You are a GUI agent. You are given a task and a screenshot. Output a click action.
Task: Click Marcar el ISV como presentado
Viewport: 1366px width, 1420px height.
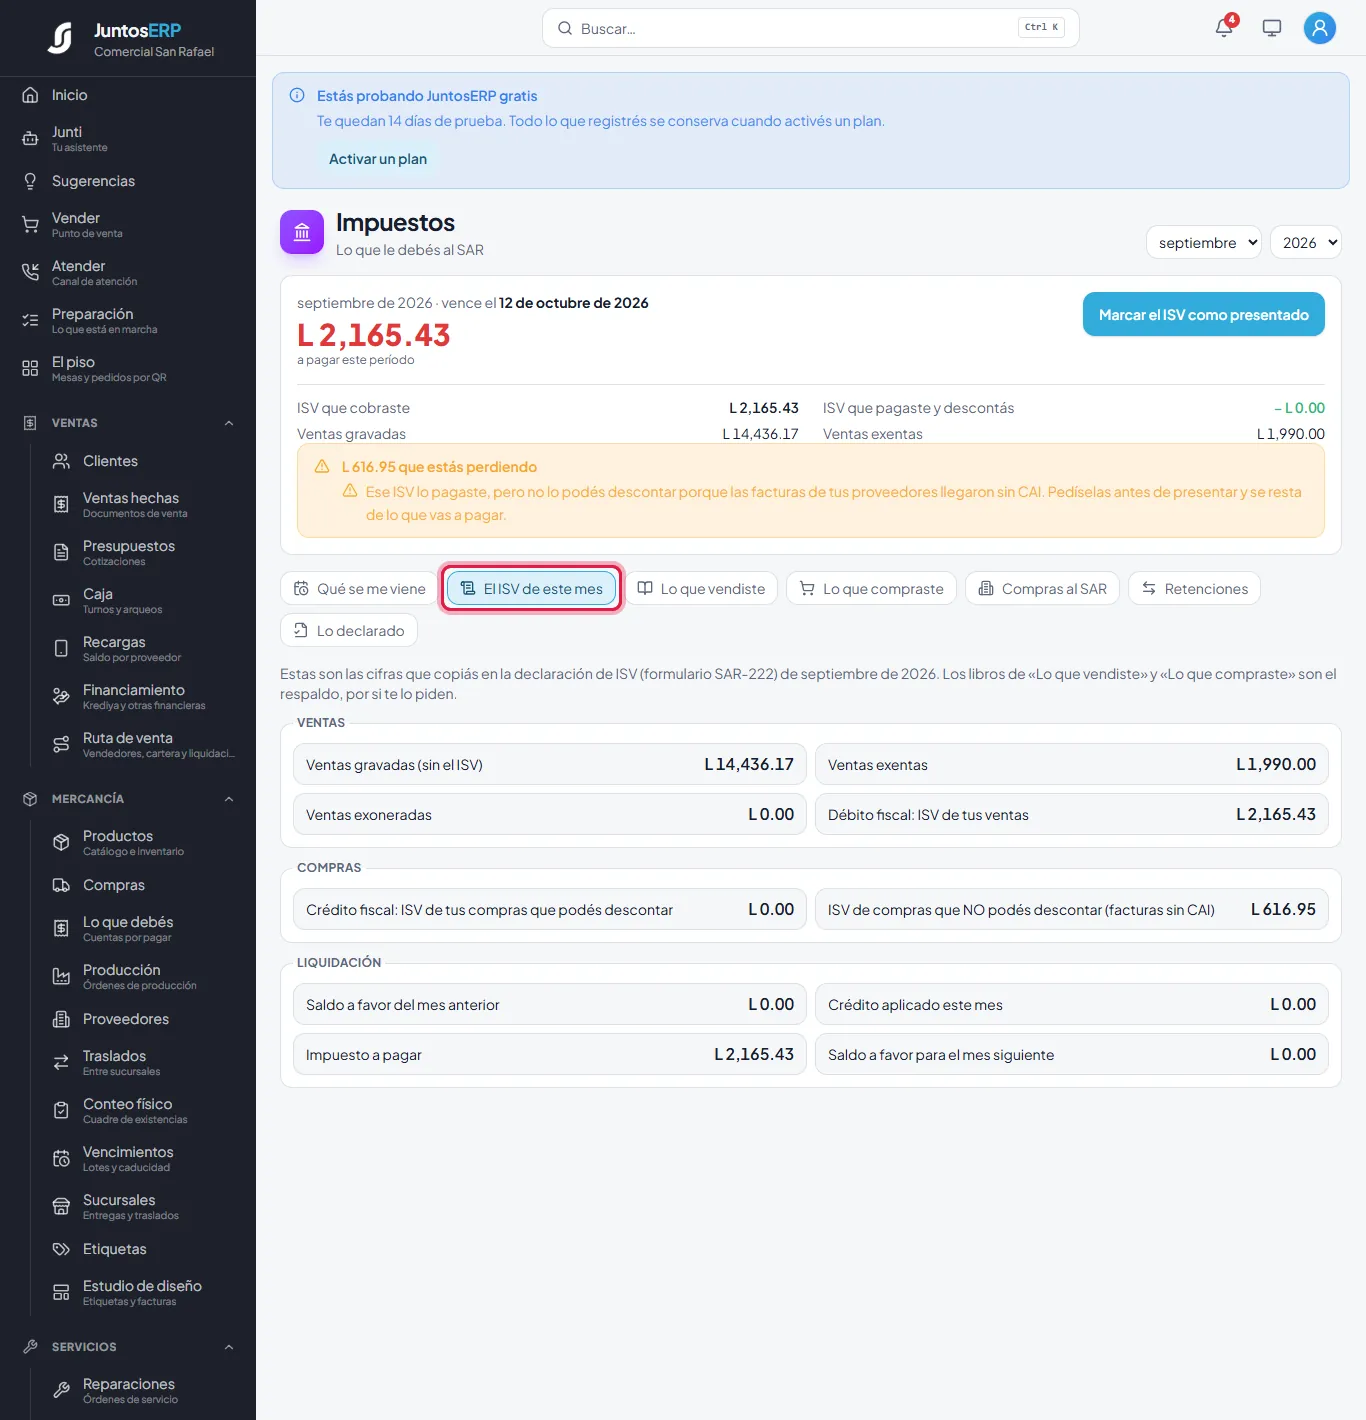click(1203, 314)
